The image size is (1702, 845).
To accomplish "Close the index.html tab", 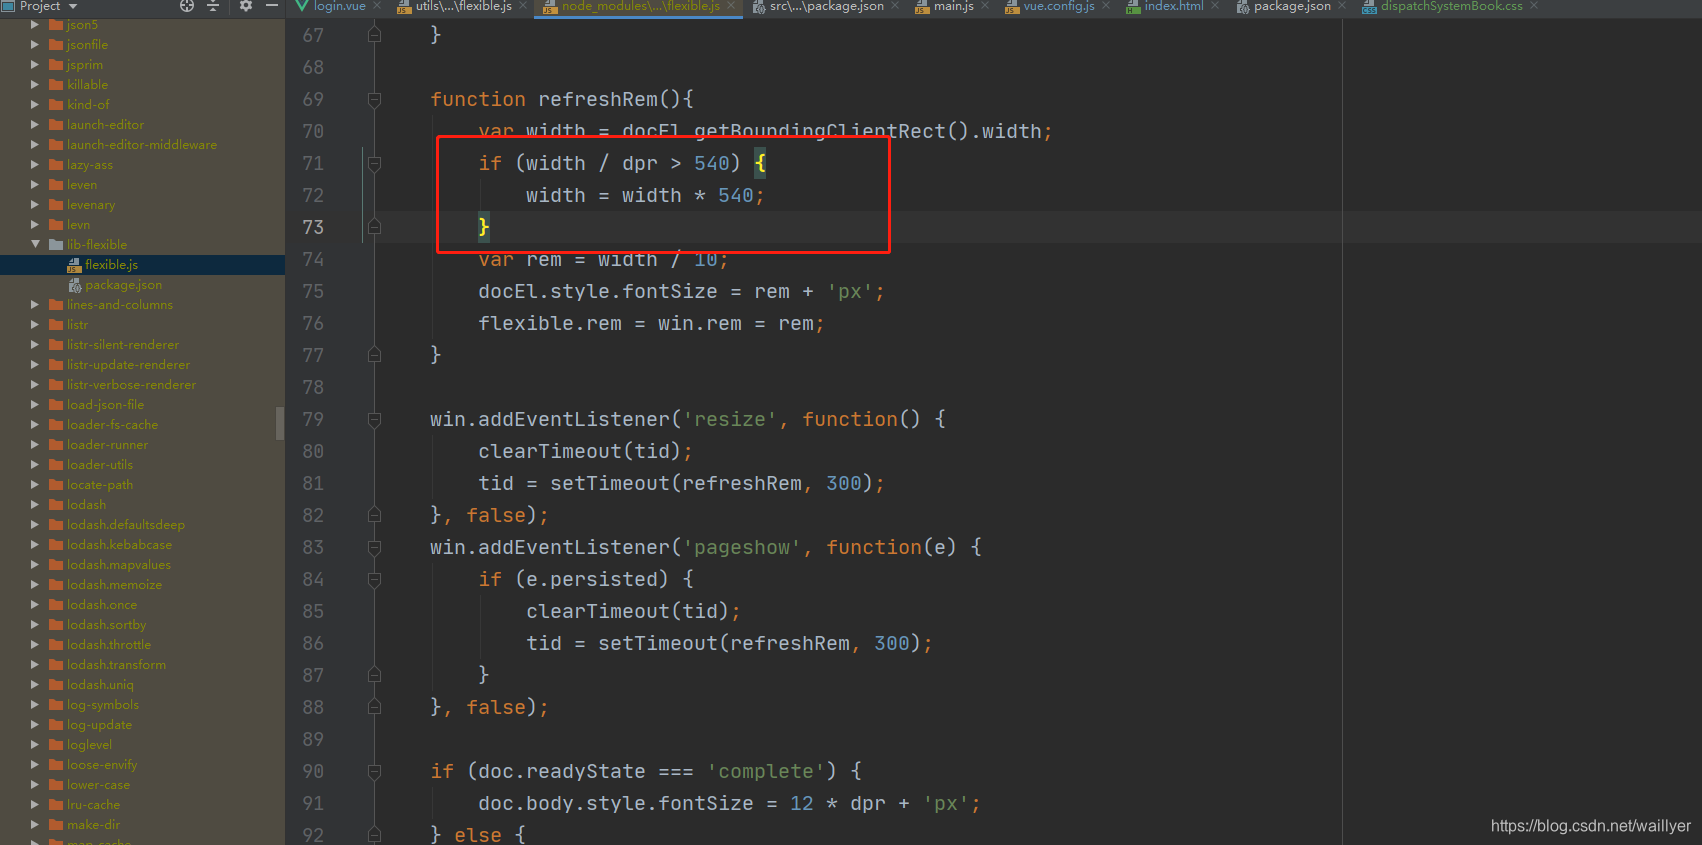I will tap(1215, 6).
